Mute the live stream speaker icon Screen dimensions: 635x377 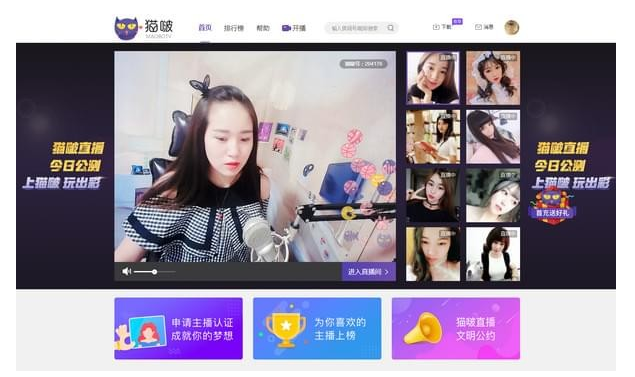click(126, 271)
